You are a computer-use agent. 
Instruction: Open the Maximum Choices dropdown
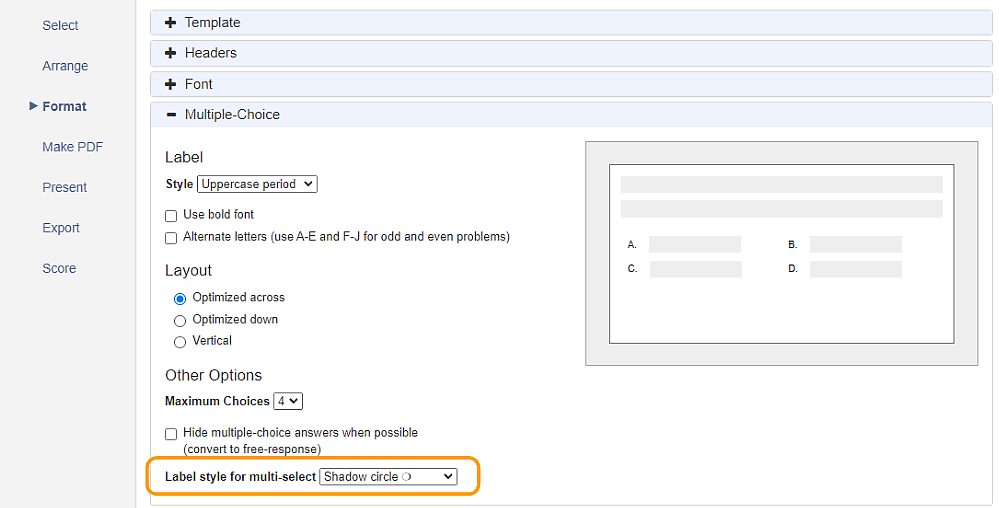[288, 401]
